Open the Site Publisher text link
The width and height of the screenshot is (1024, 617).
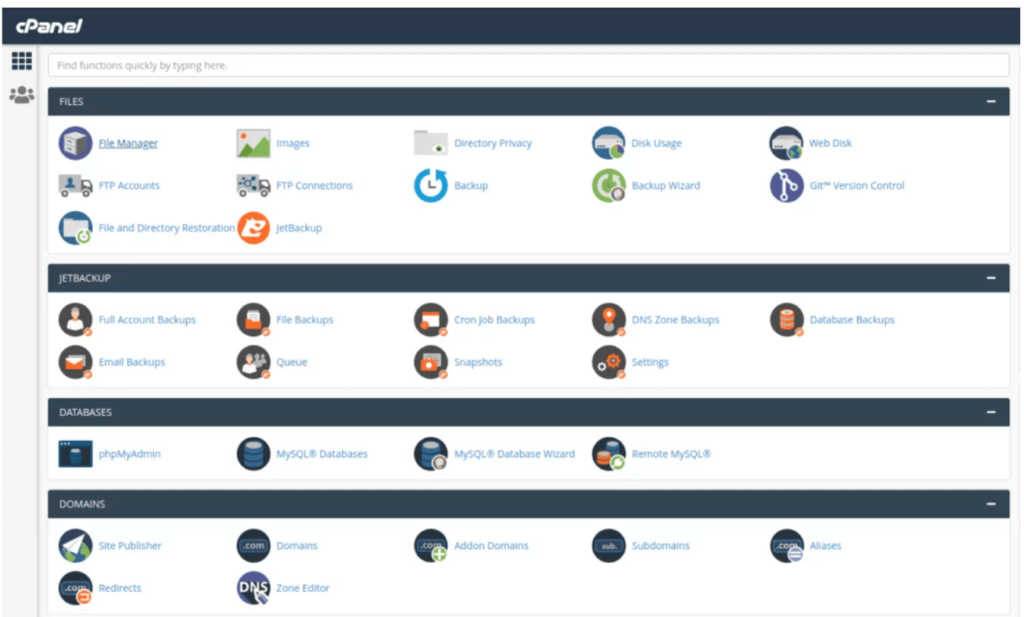click(x=130, y=546)
